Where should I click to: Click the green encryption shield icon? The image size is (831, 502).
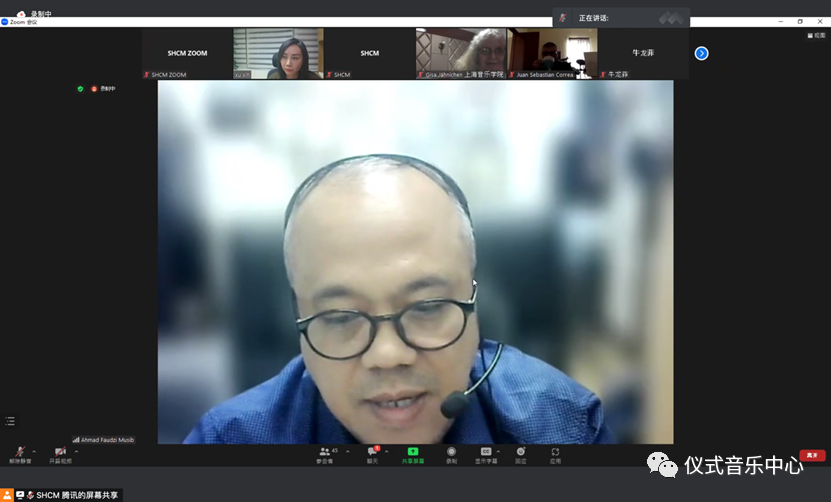point(80,89)
